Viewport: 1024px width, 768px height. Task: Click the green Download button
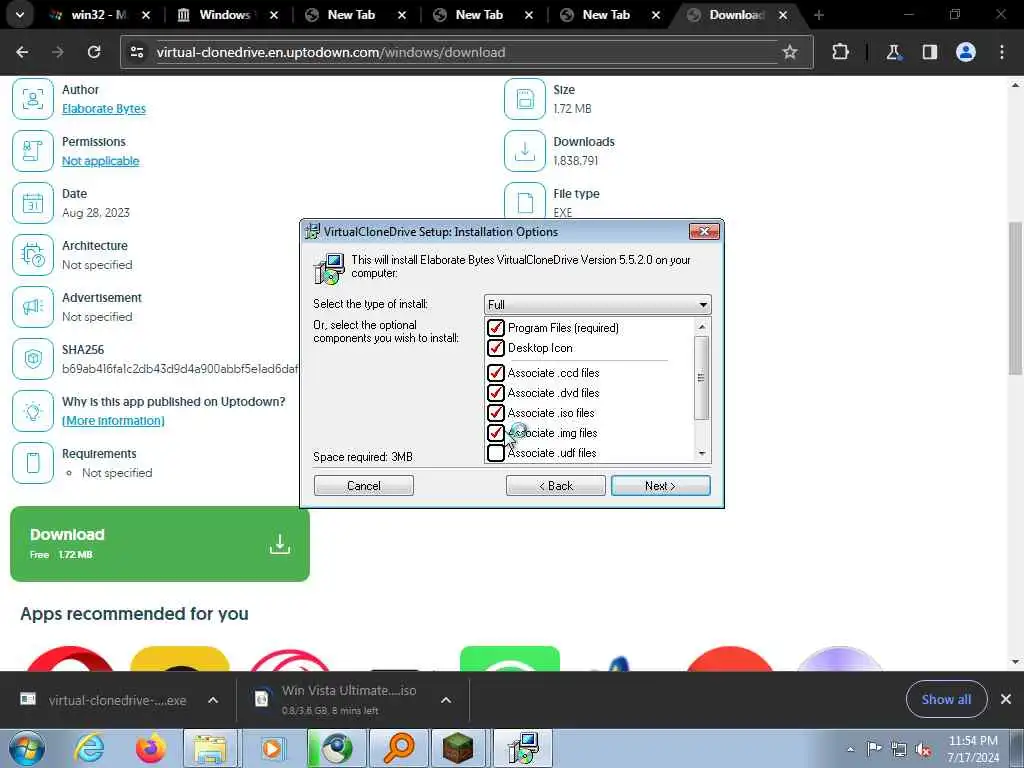coord(160,544)
